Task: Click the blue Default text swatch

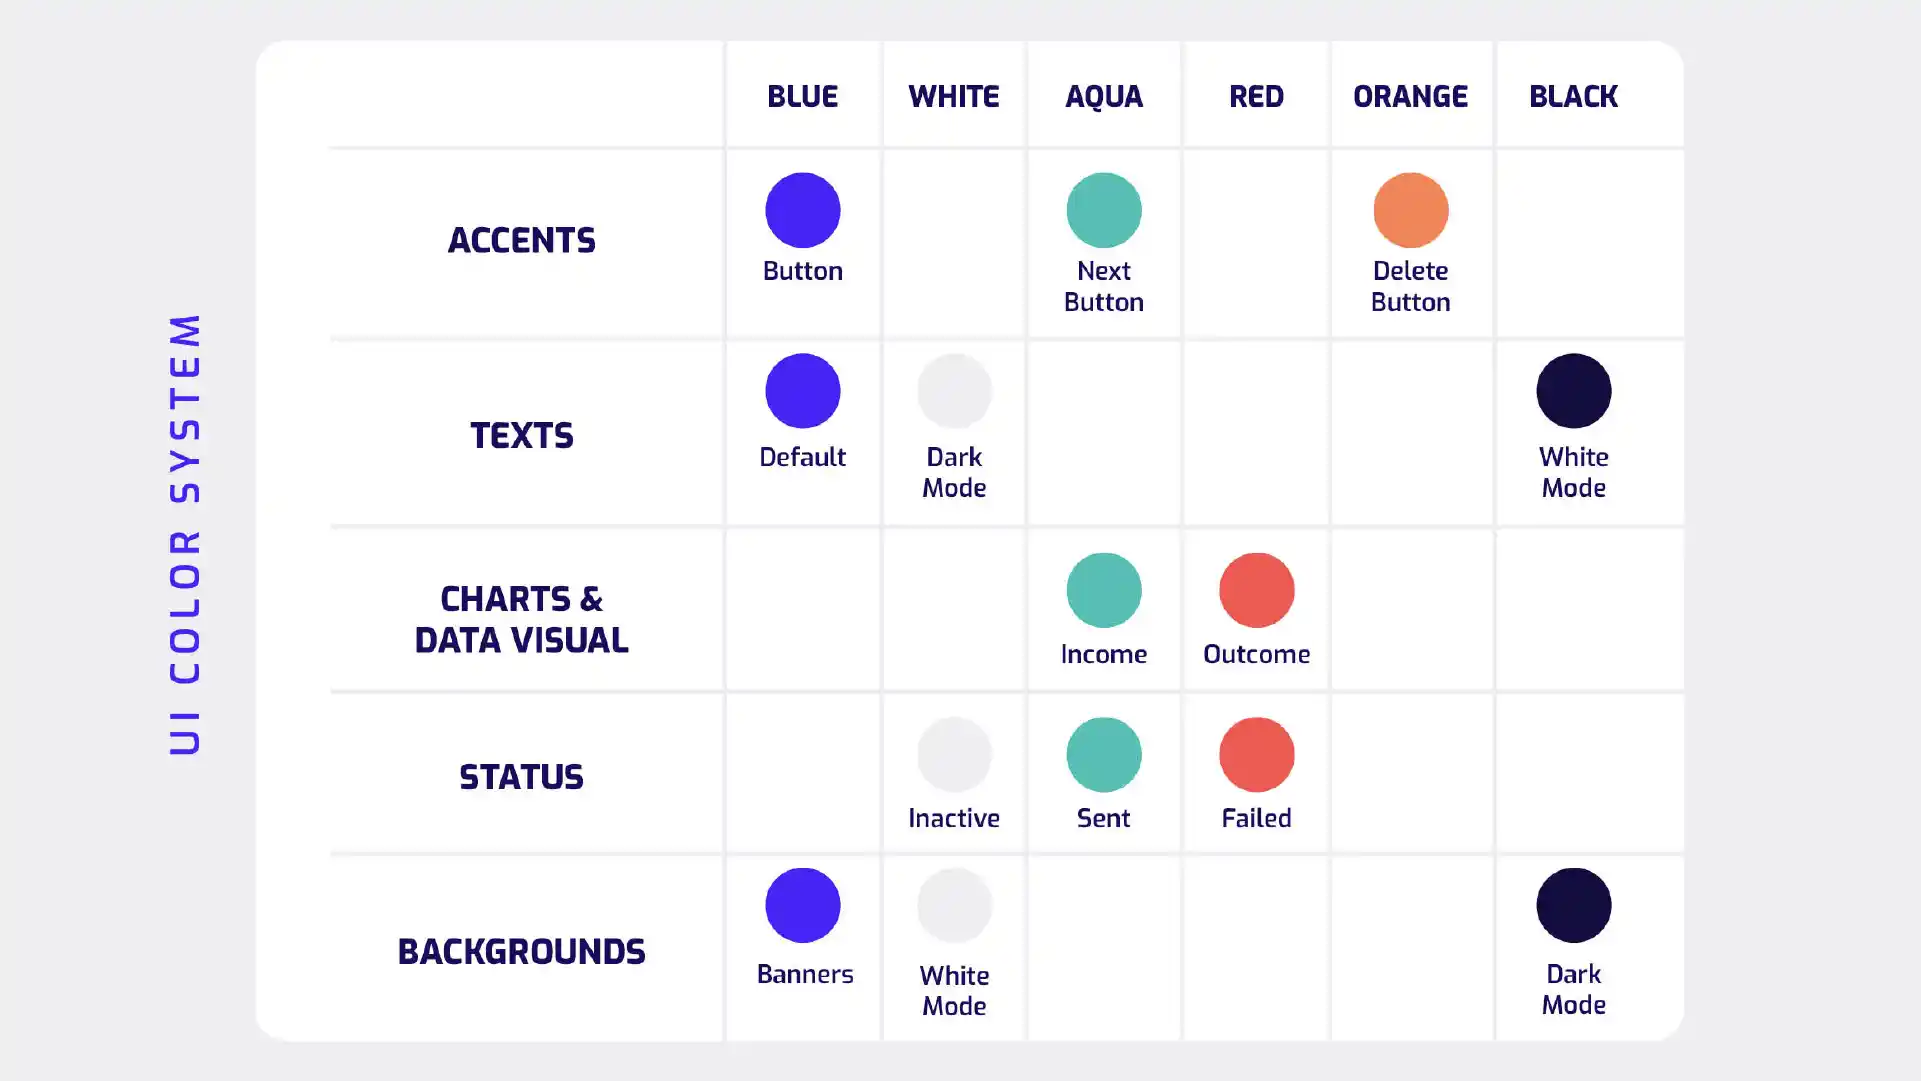Action: 802,391
